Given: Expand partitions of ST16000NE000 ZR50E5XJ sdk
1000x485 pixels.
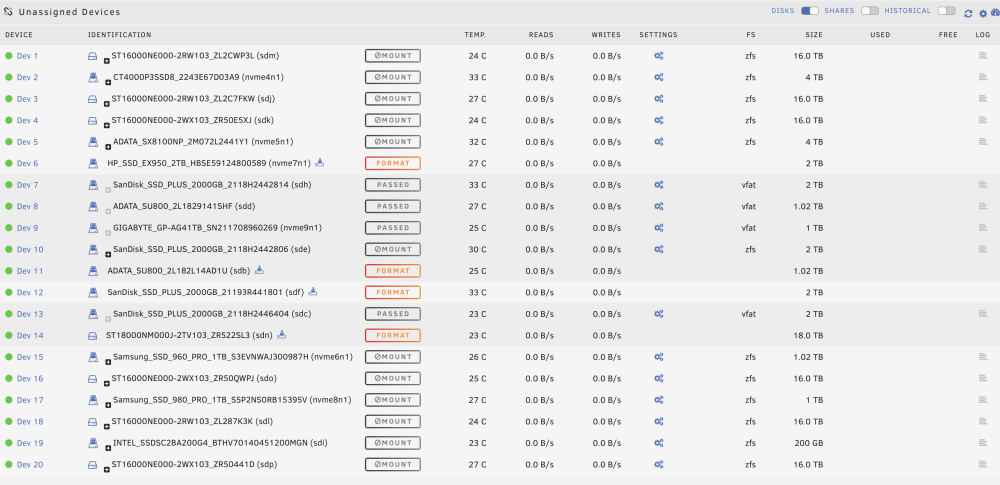Looking at the screenshot, I should coord(107,124).
